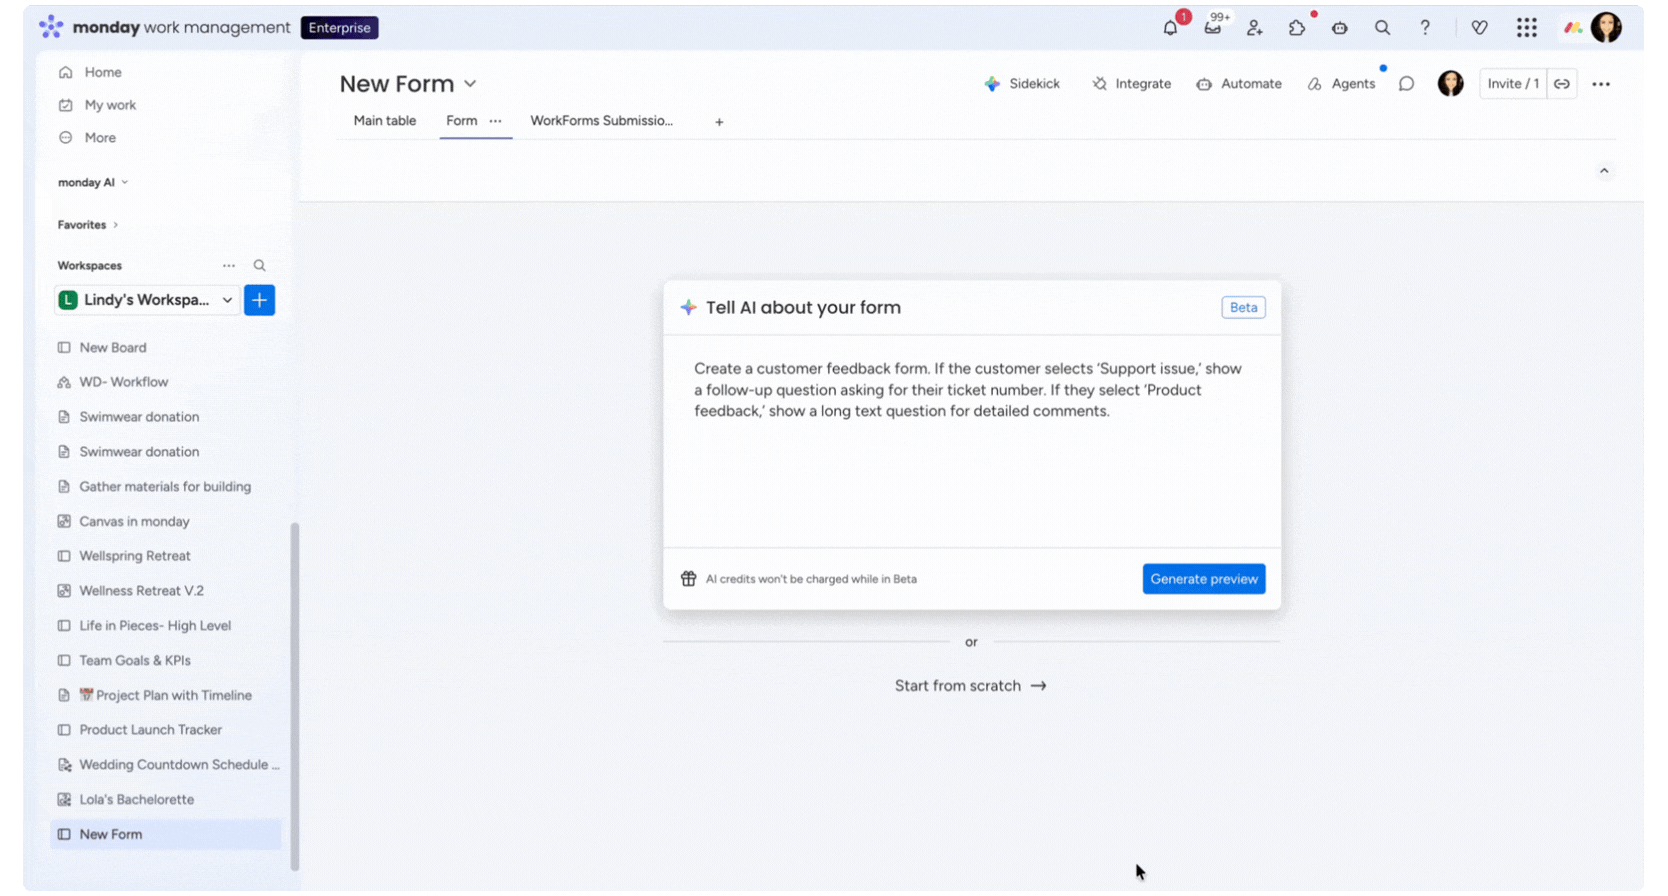Expand the New Form title dropdown
This screenshot has width=1668, height=896.
[470, 84]
